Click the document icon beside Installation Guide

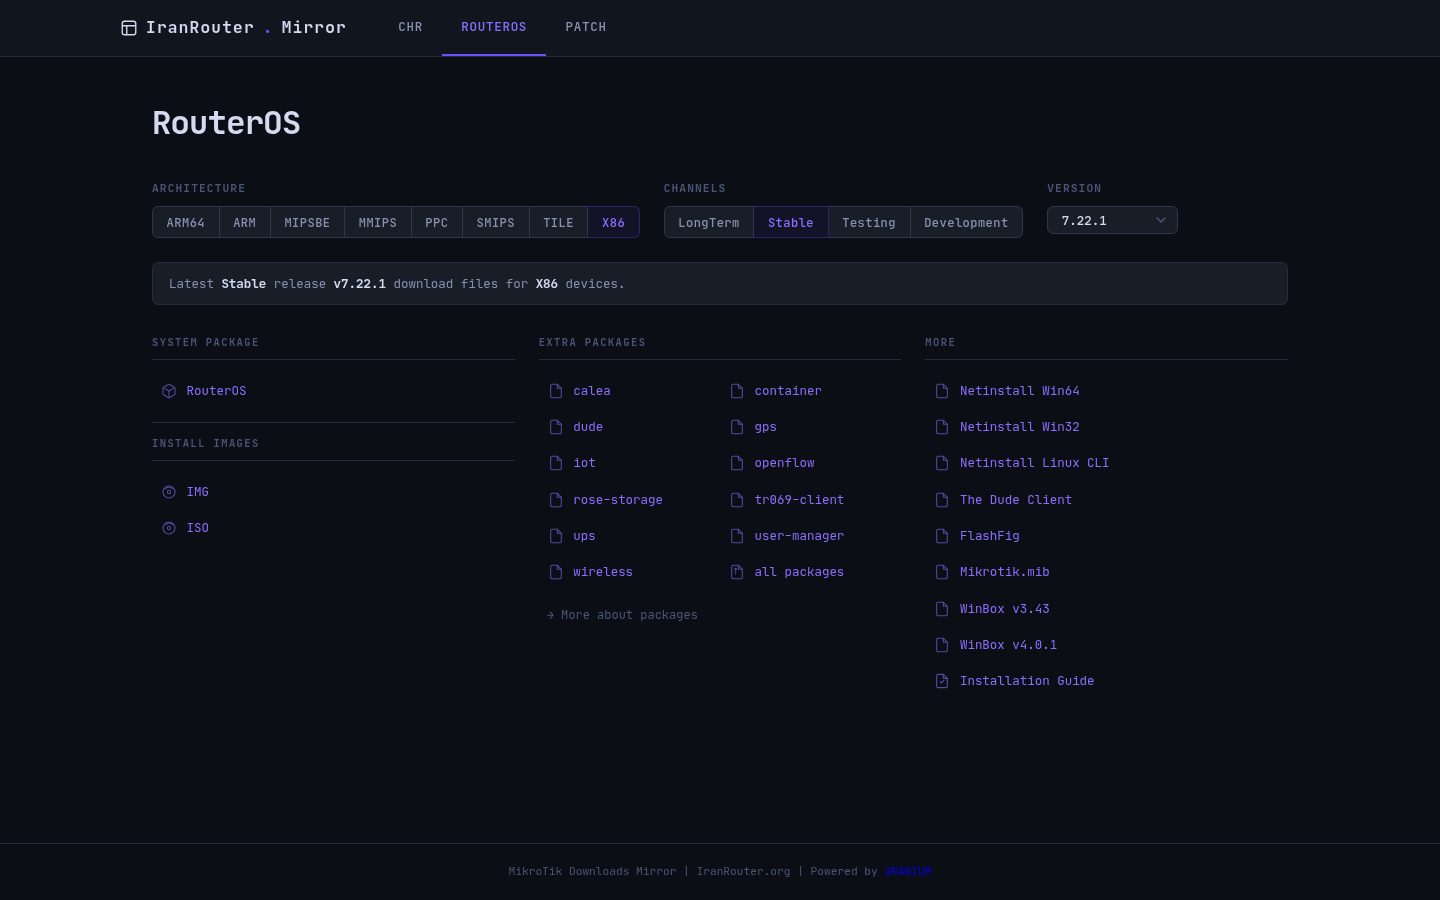coord(942,681)
